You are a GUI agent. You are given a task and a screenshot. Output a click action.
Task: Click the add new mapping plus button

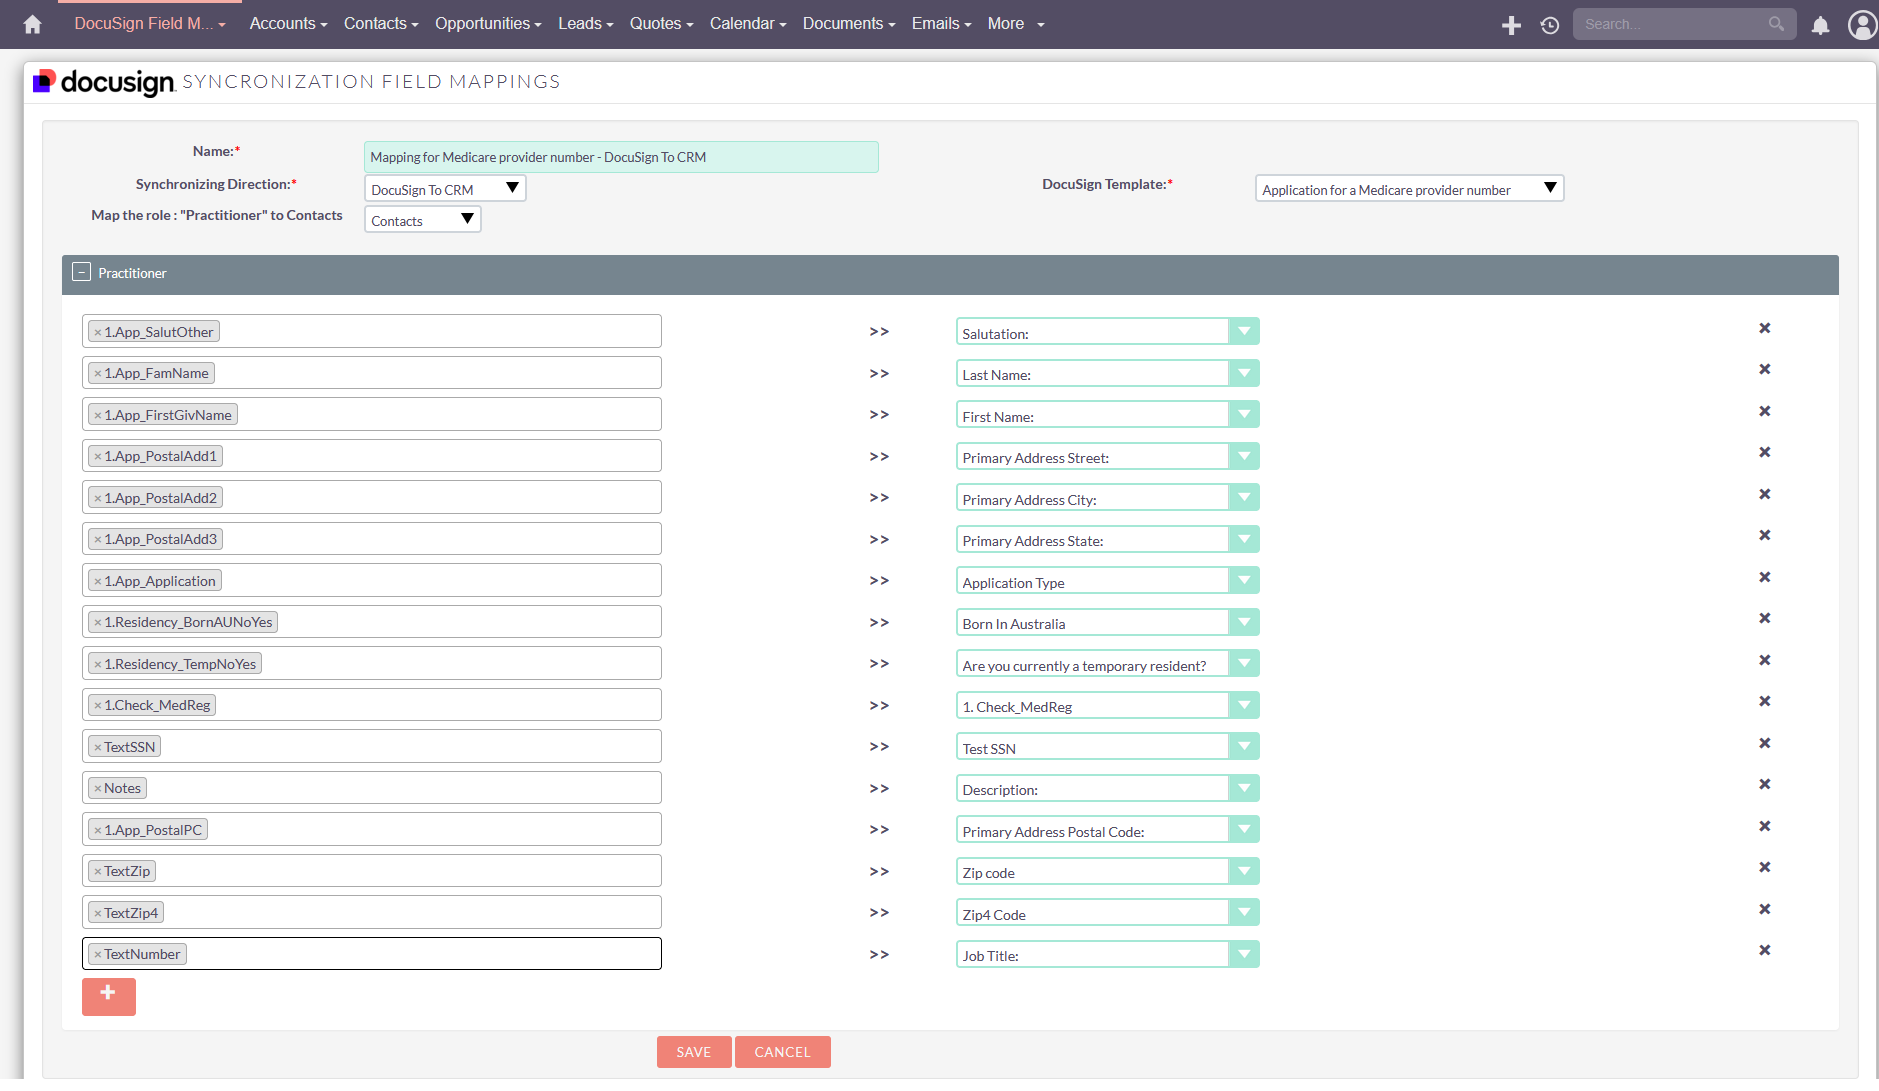[x=108, y=996]
